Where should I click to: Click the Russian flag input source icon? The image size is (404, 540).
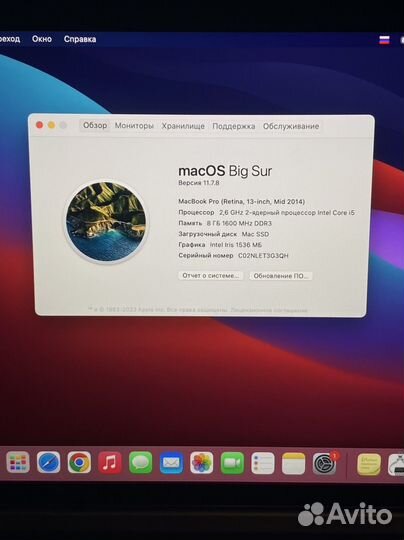(x=384, y=40)
